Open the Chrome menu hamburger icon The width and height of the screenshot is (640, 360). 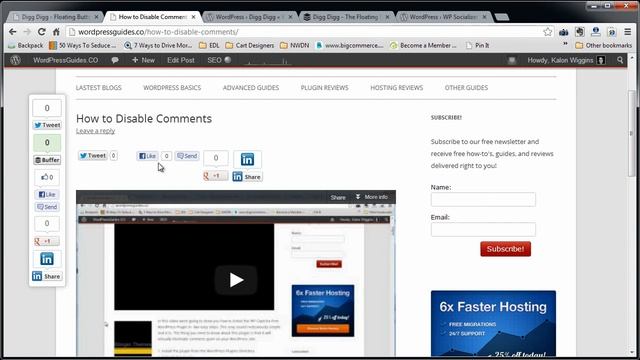(x=628, y=32)
